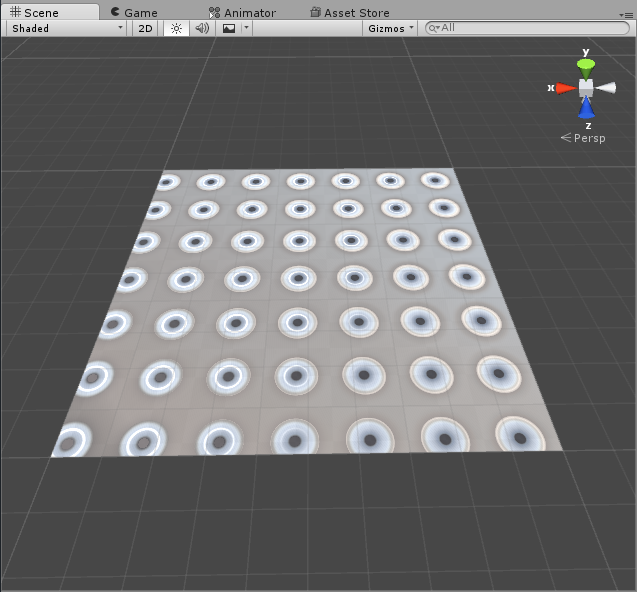Open the search filter magnifier dropdown
Screen dimensions: 637x592
point(434,28)
